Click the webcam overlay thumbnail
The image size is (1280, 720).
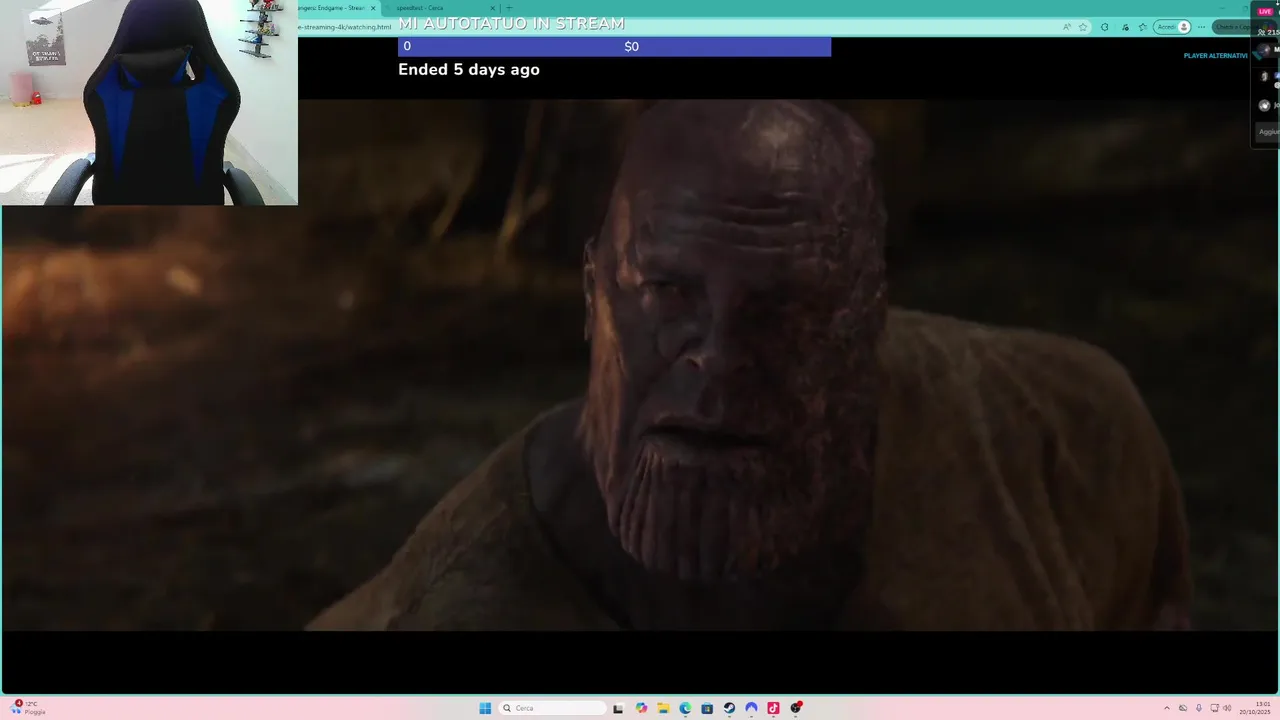tap(149, 102)
